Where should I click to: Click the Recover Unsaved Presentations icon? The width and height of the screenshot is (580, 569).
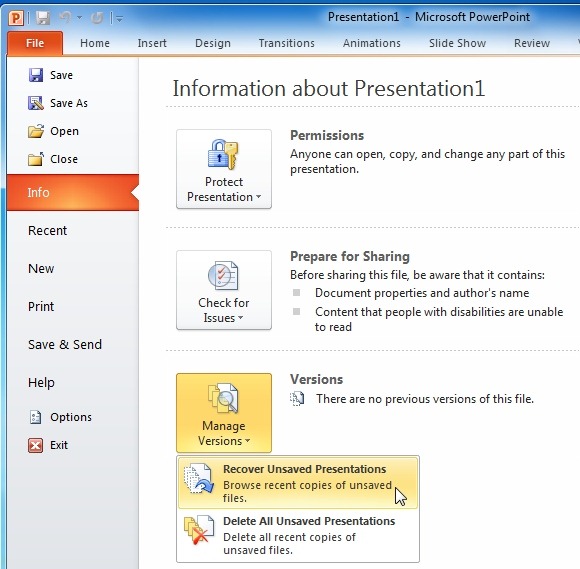pyautogui.click(x=199, y=478)
